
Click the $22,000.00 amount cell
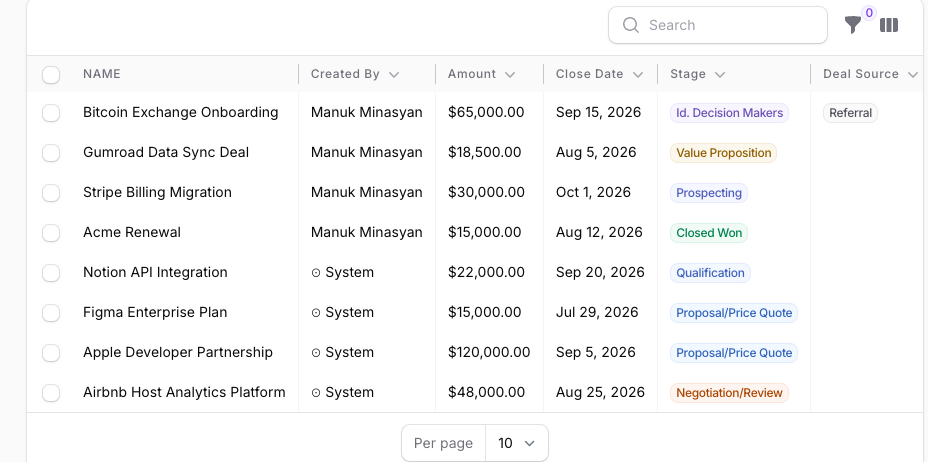click(486, 272)
